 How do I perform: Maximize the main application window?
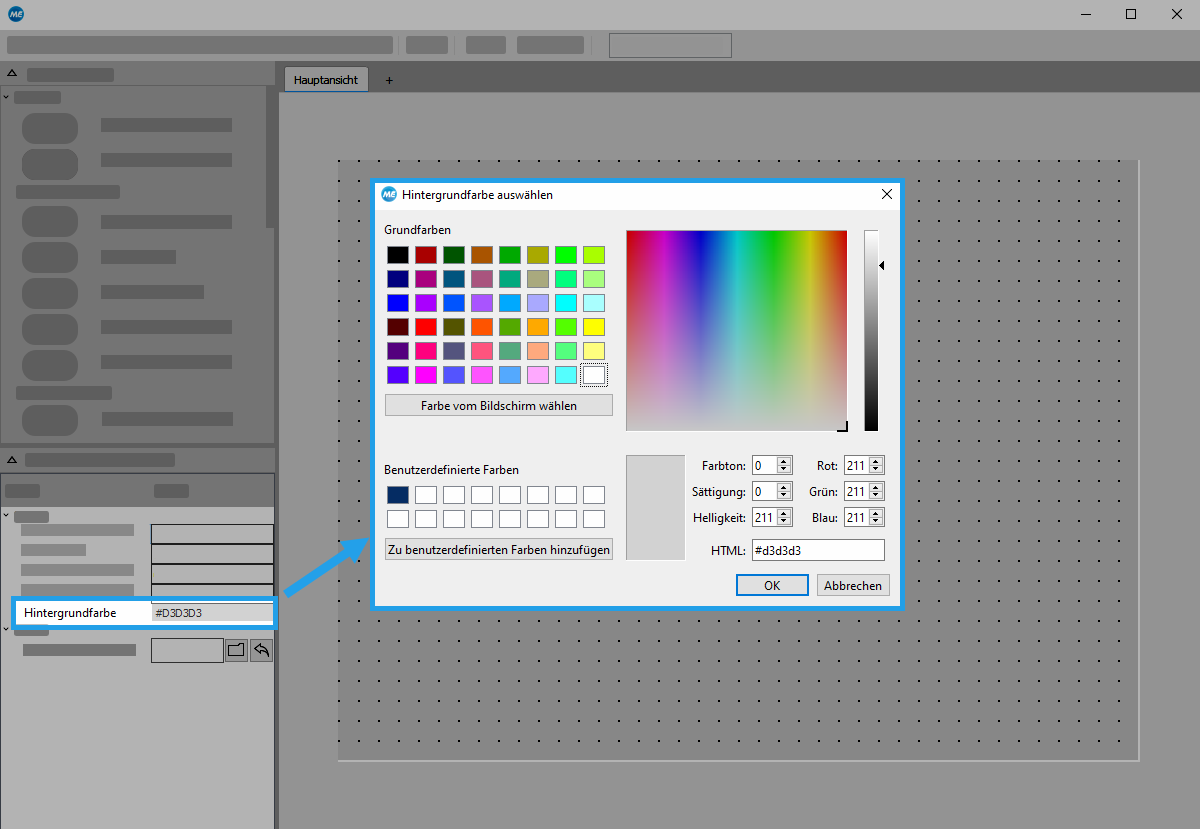[x=1131, y=14]
